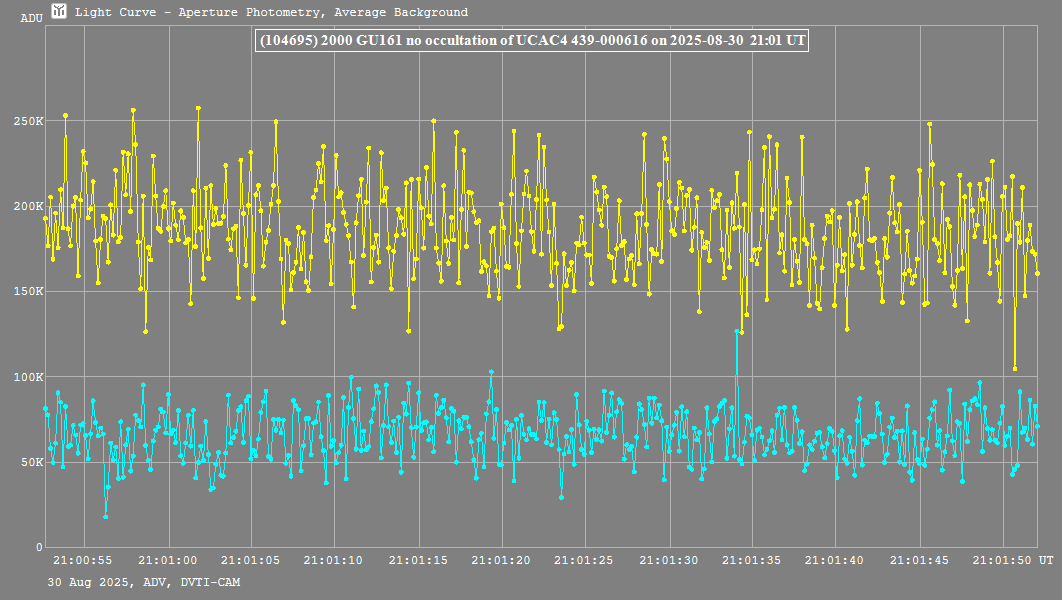This screenshot has width=1062, height=600.
Task: Click the UT label at the axis end
Action: click(1044, 560)
